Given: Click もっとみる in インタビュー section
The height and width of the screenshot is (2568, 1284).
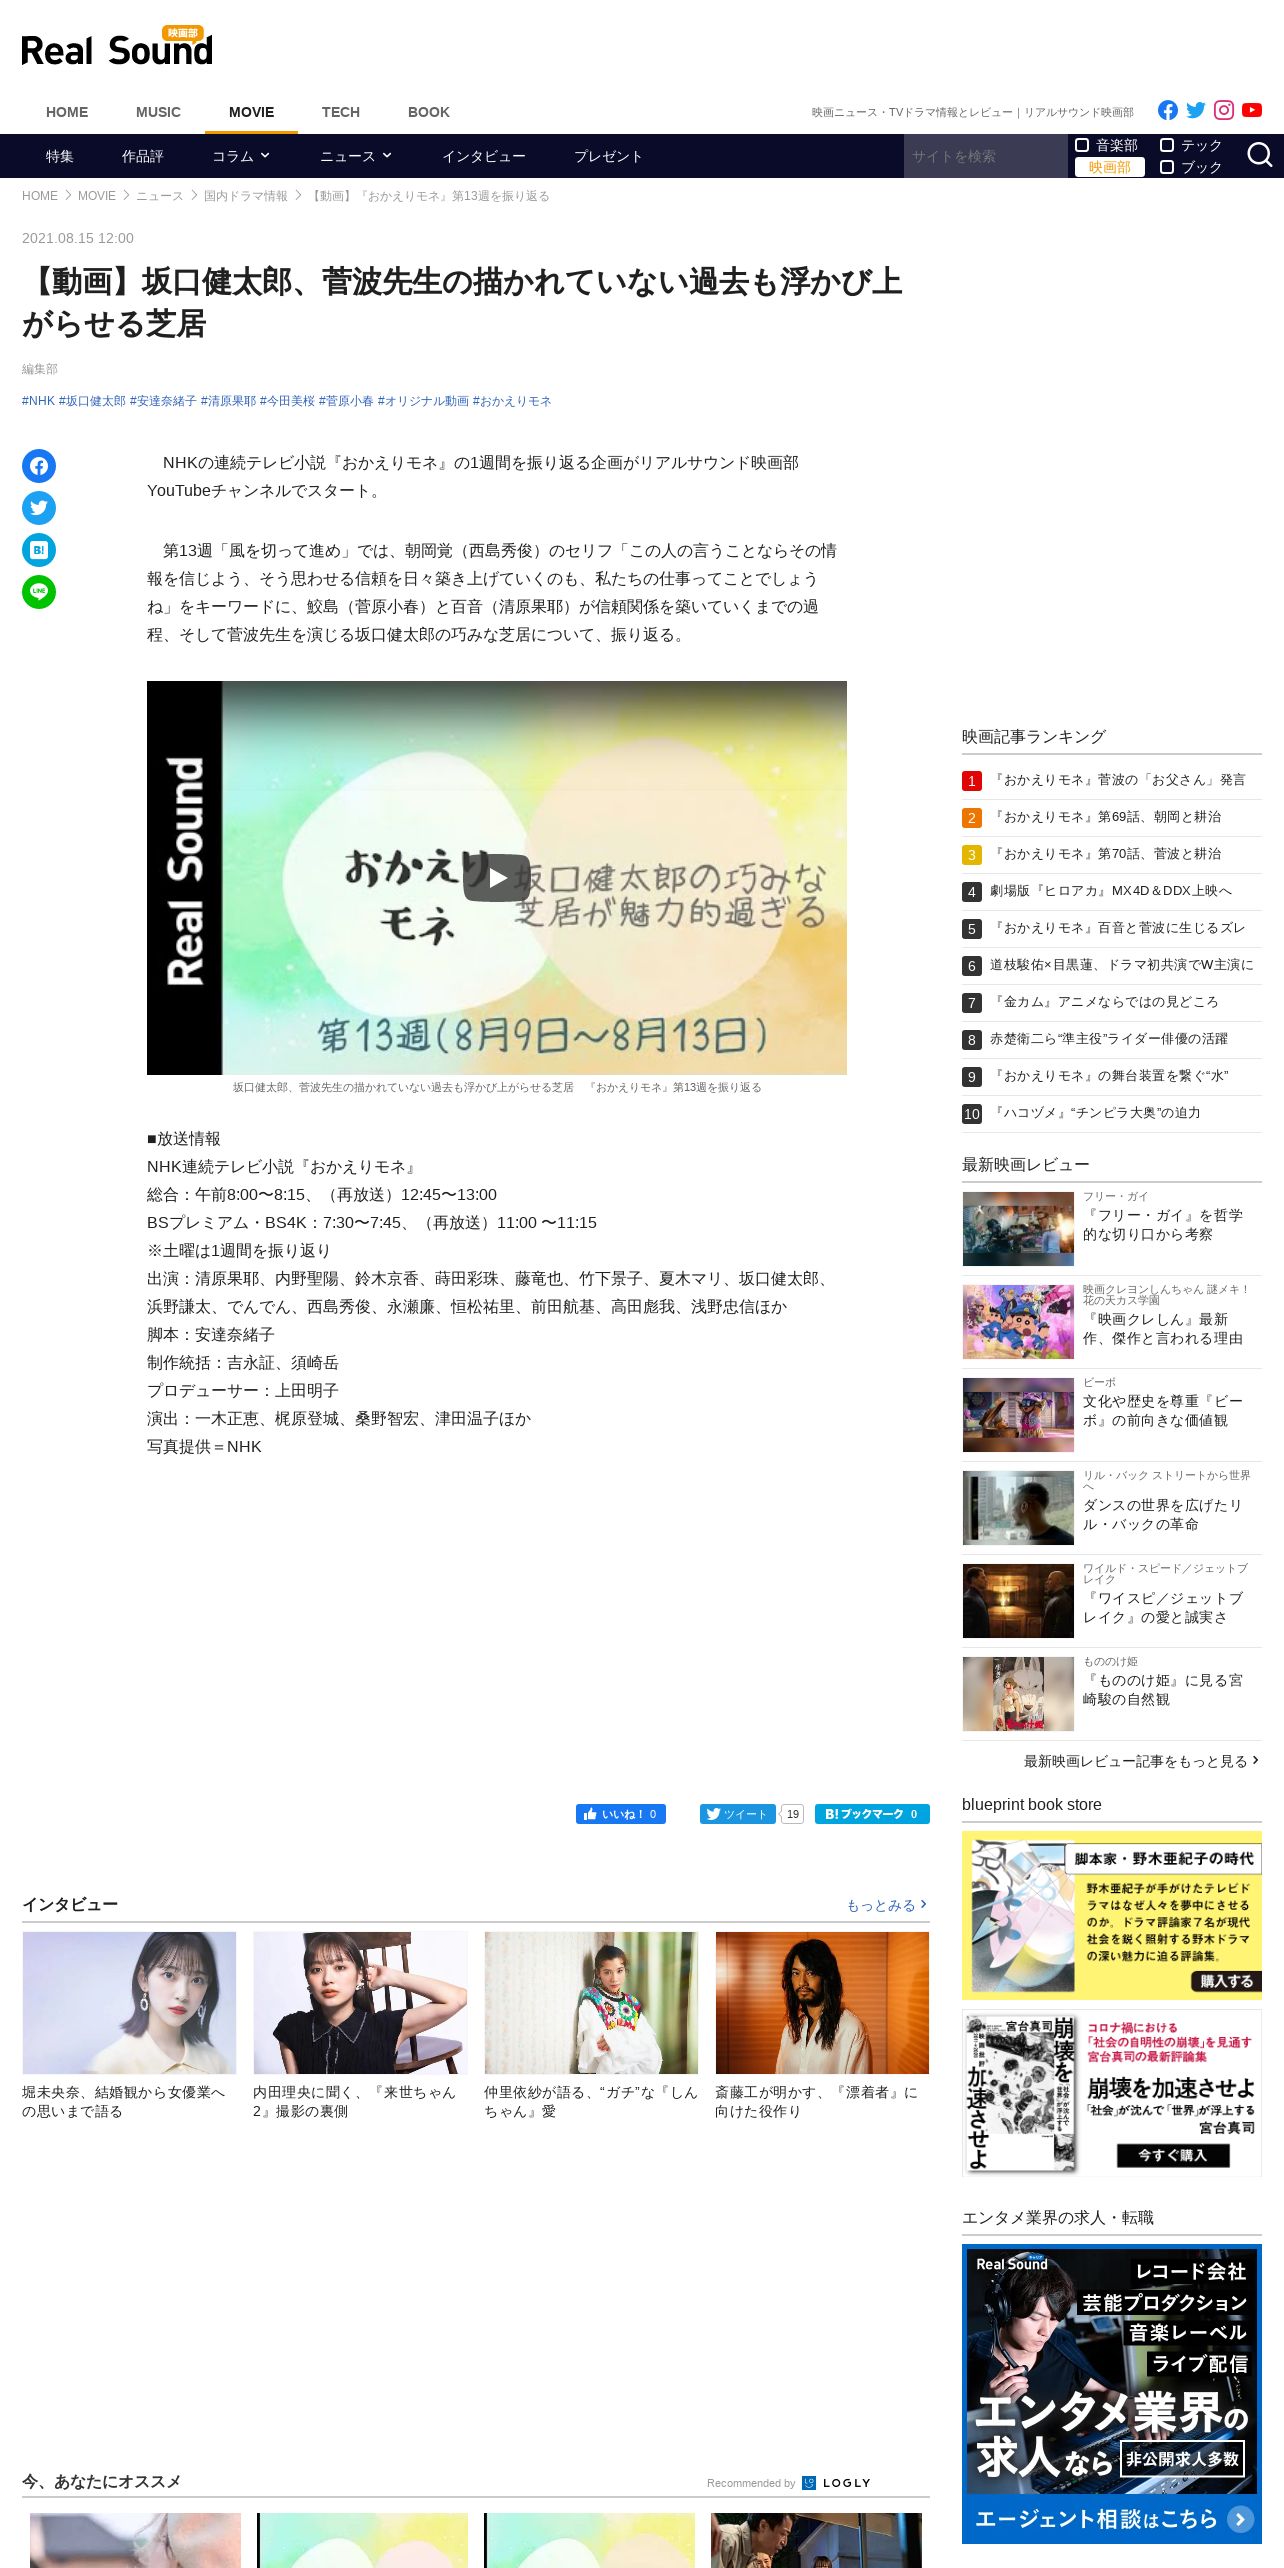Looking at the screenshot, I should (887, 1905).
